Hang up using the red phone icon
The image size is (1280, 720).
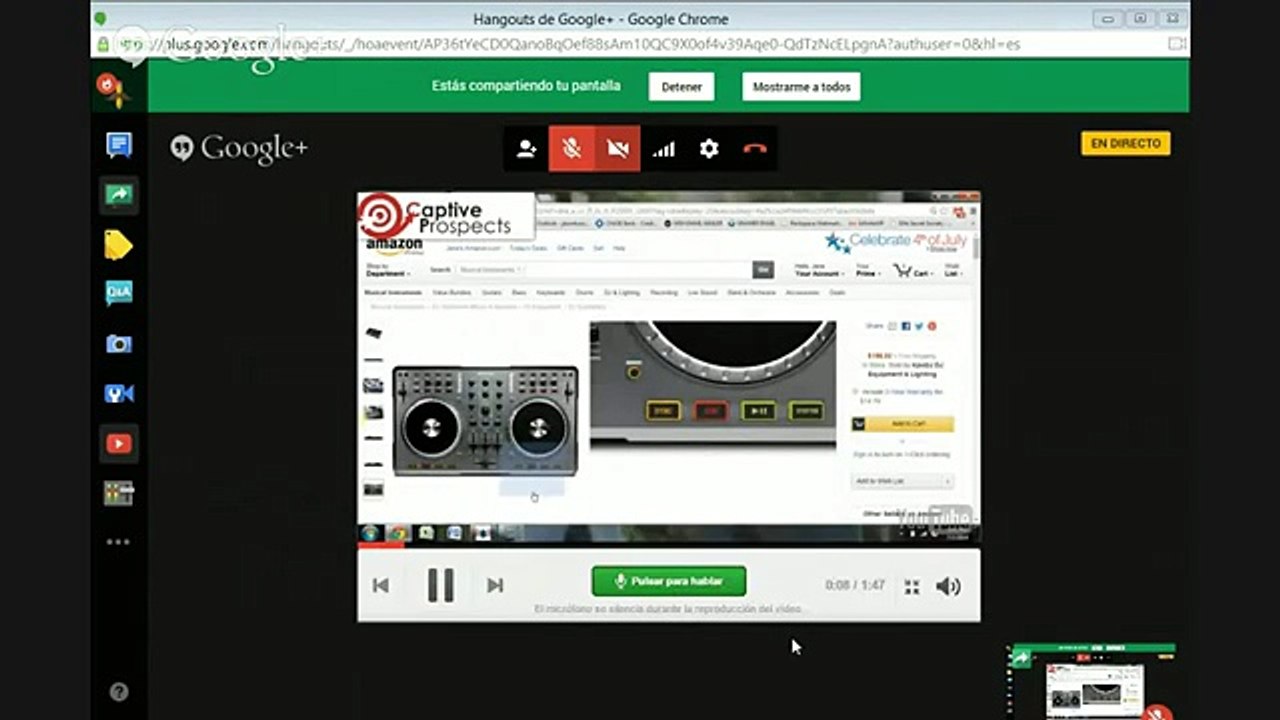coord(755,149)
